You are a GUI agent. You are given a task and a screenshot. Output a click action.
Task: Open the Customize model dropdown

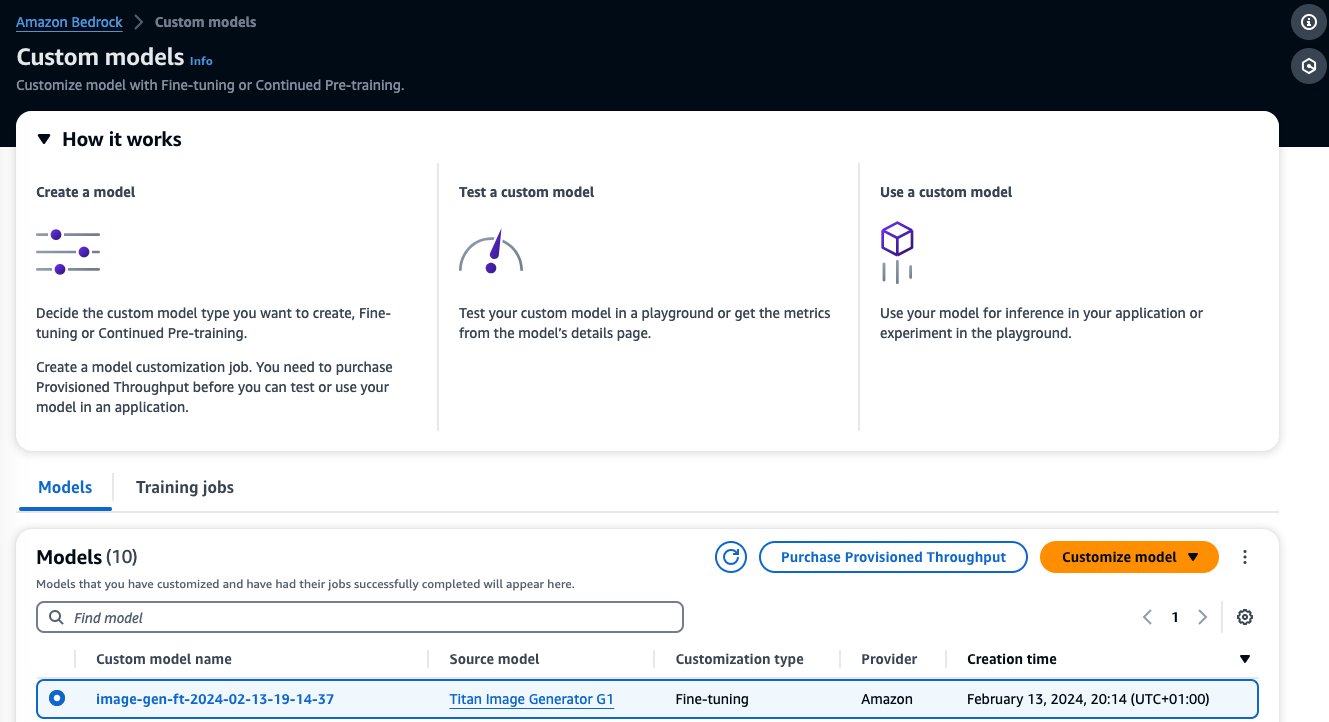[x=1129, y=557]
